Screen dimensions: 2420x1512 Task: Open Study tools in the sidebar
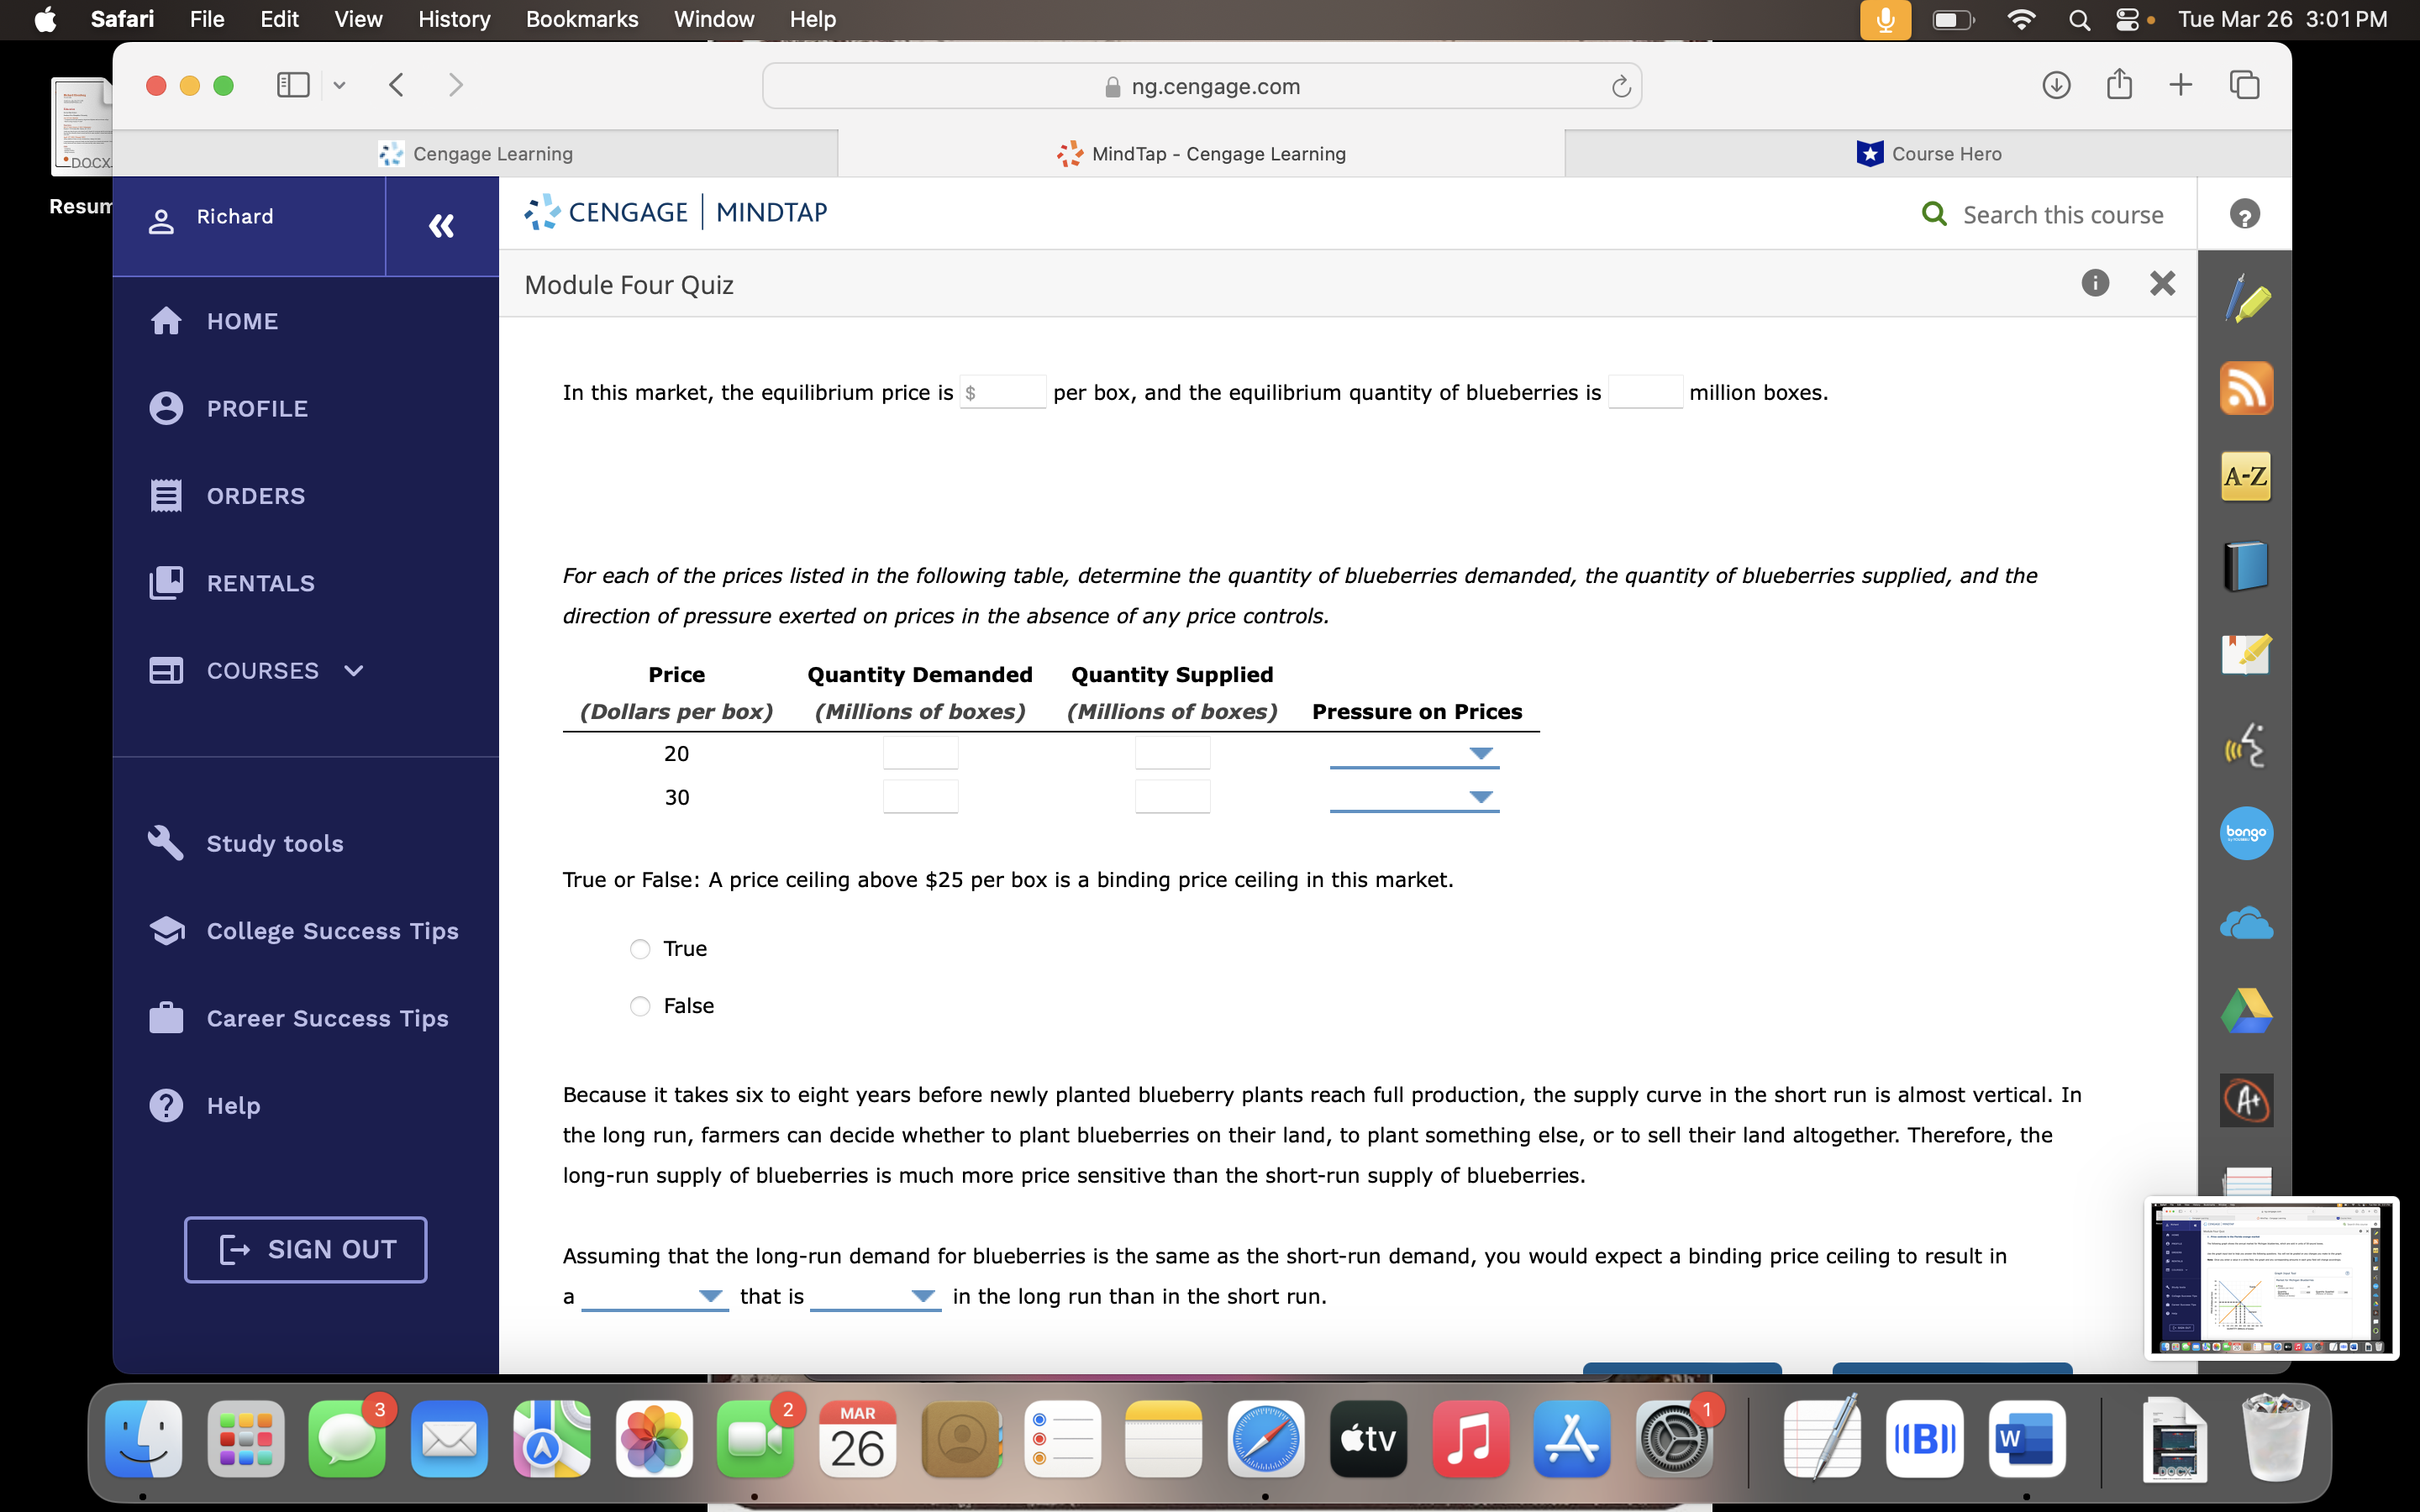click(274, 843)
